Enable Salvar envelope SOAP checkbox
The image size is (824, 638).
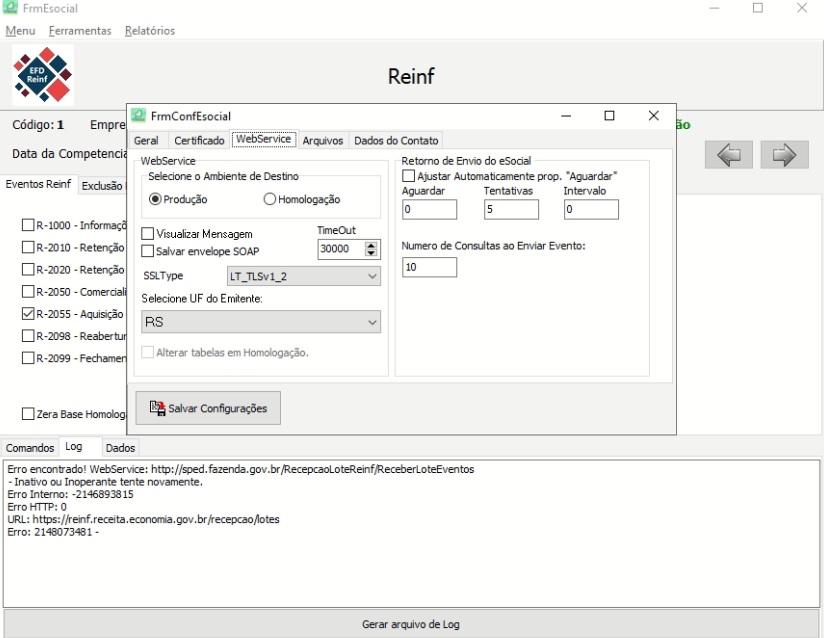148,251
